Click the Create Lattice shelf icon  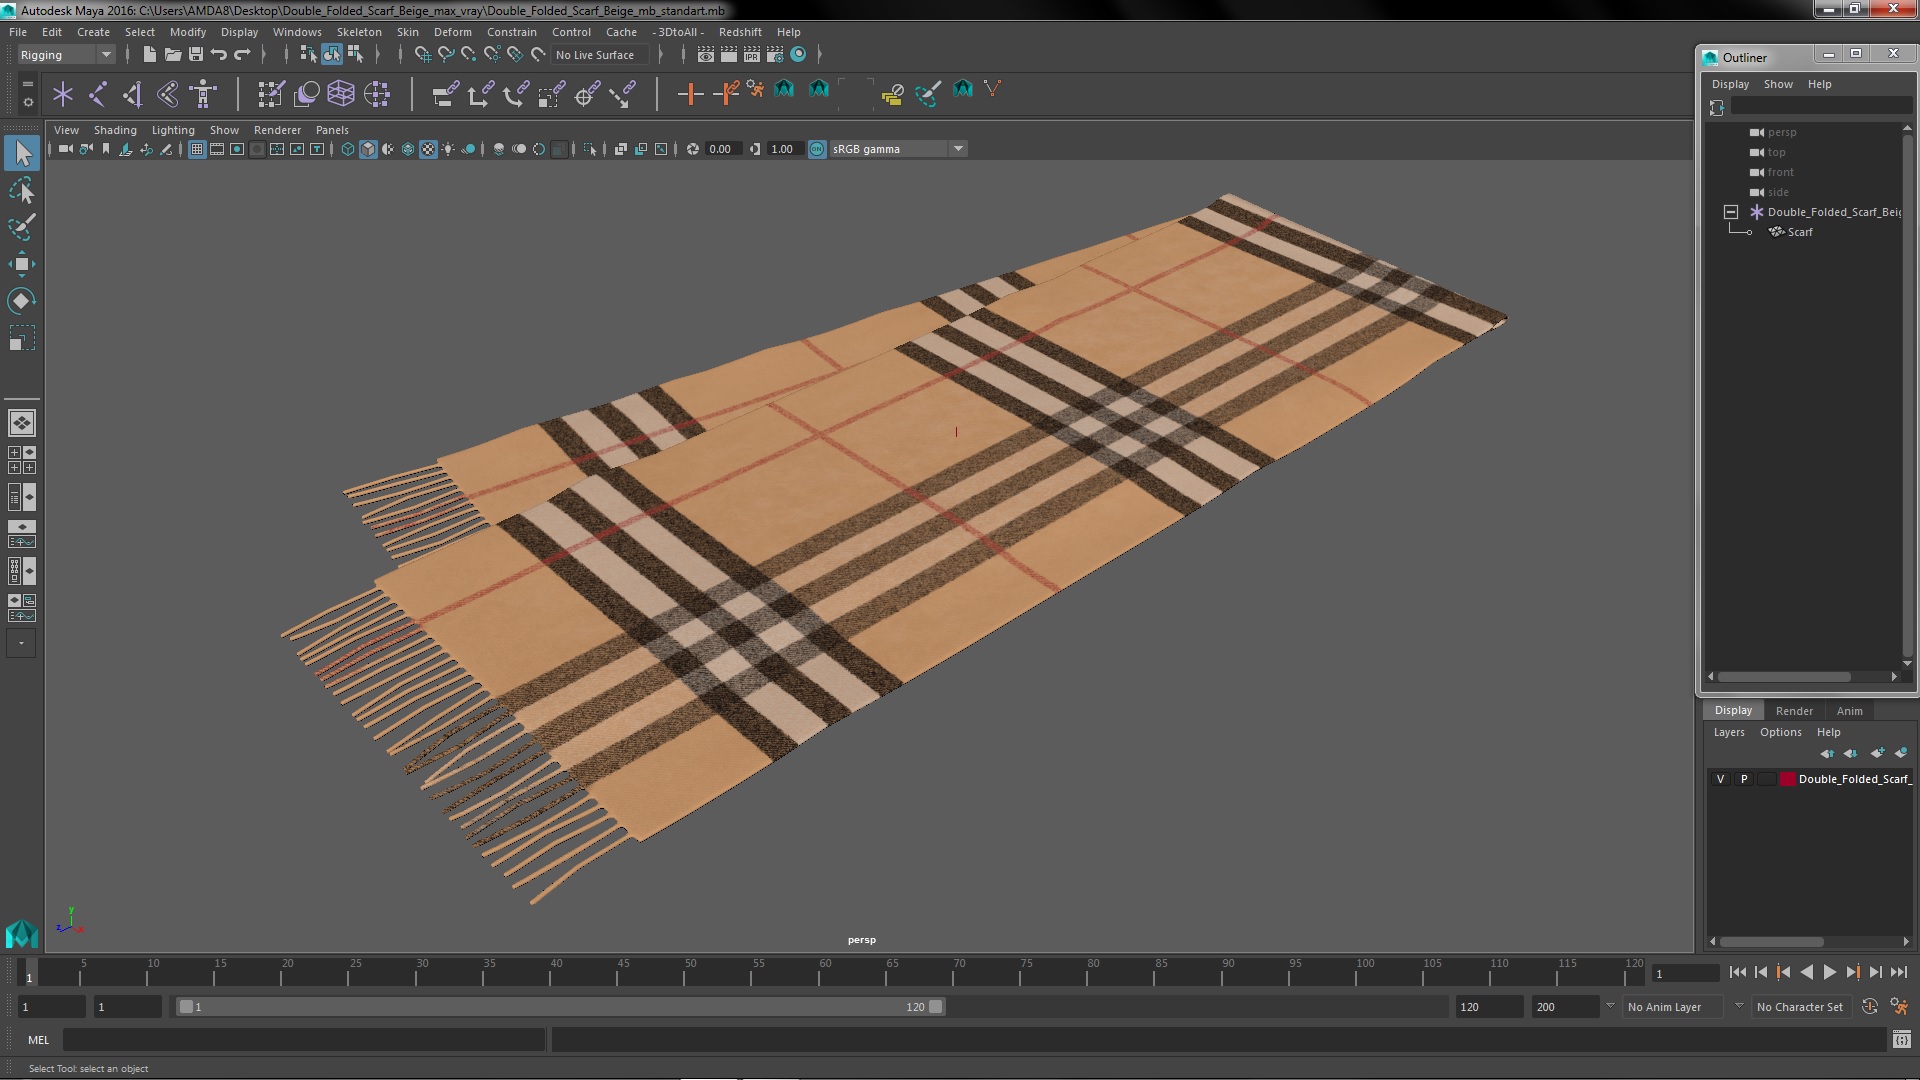tap(341, 94)
